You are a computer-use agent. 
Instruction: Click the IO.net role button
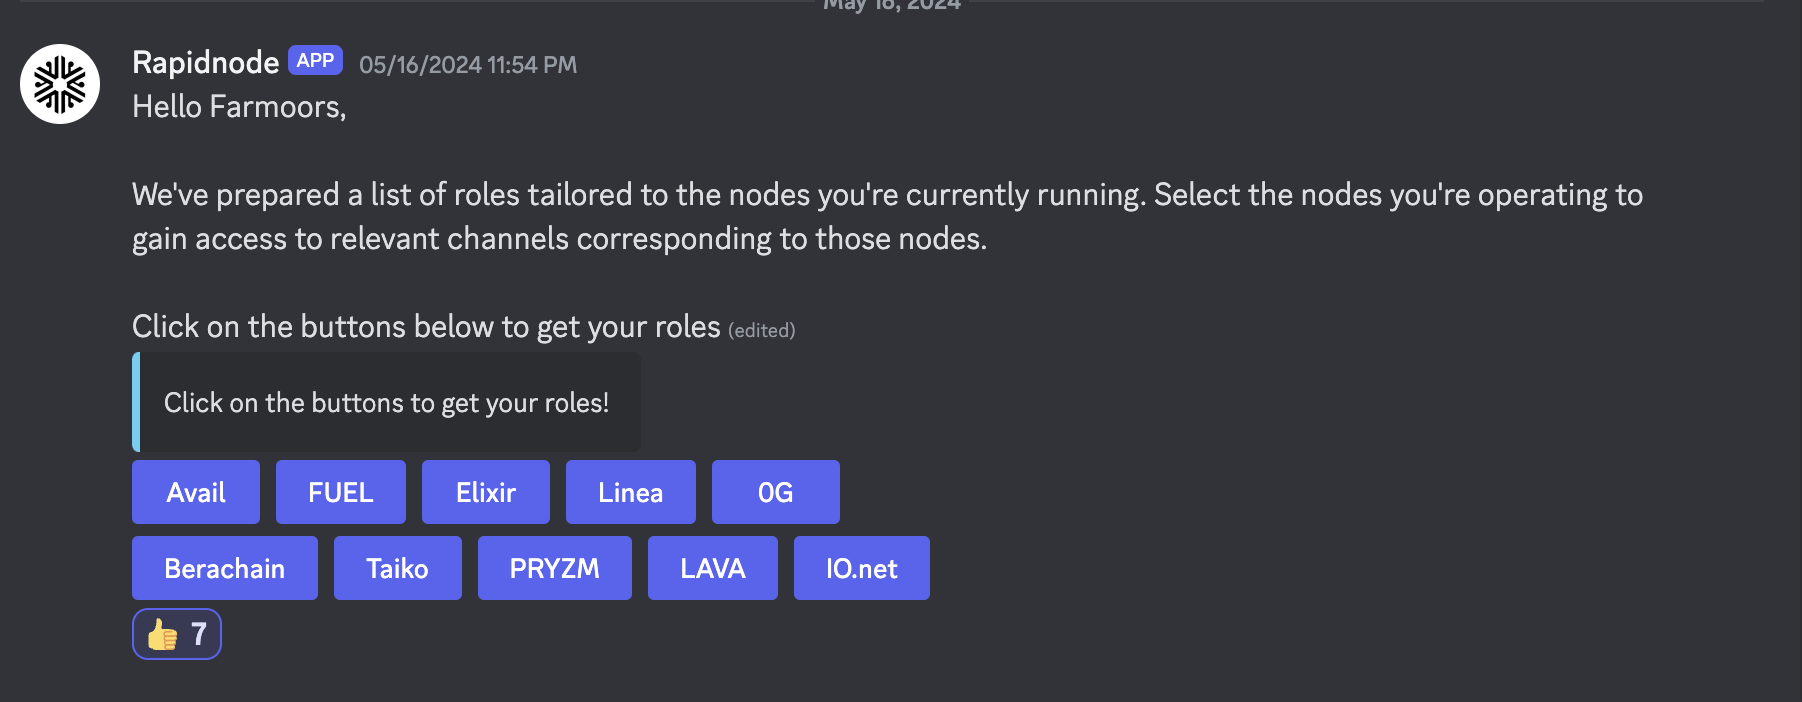[x=862, y=568]
